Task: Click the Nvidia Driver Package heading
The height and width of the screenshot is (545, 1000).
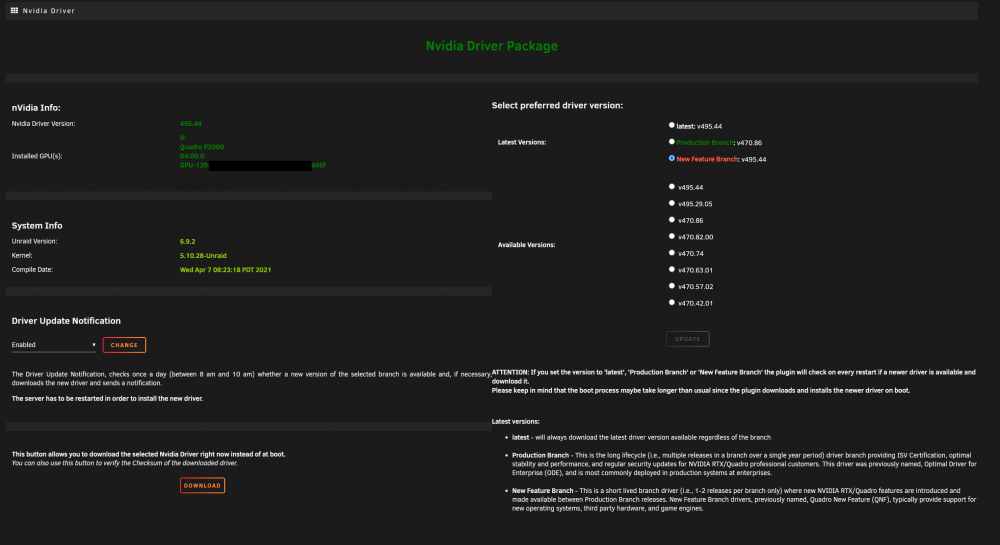Action: click(492, 46)
